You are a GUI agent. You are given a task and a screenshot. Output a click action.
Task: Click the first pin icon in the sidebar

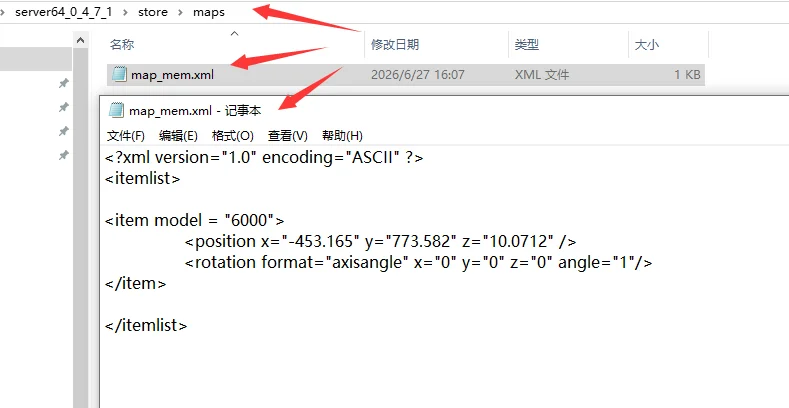[63, 83]
